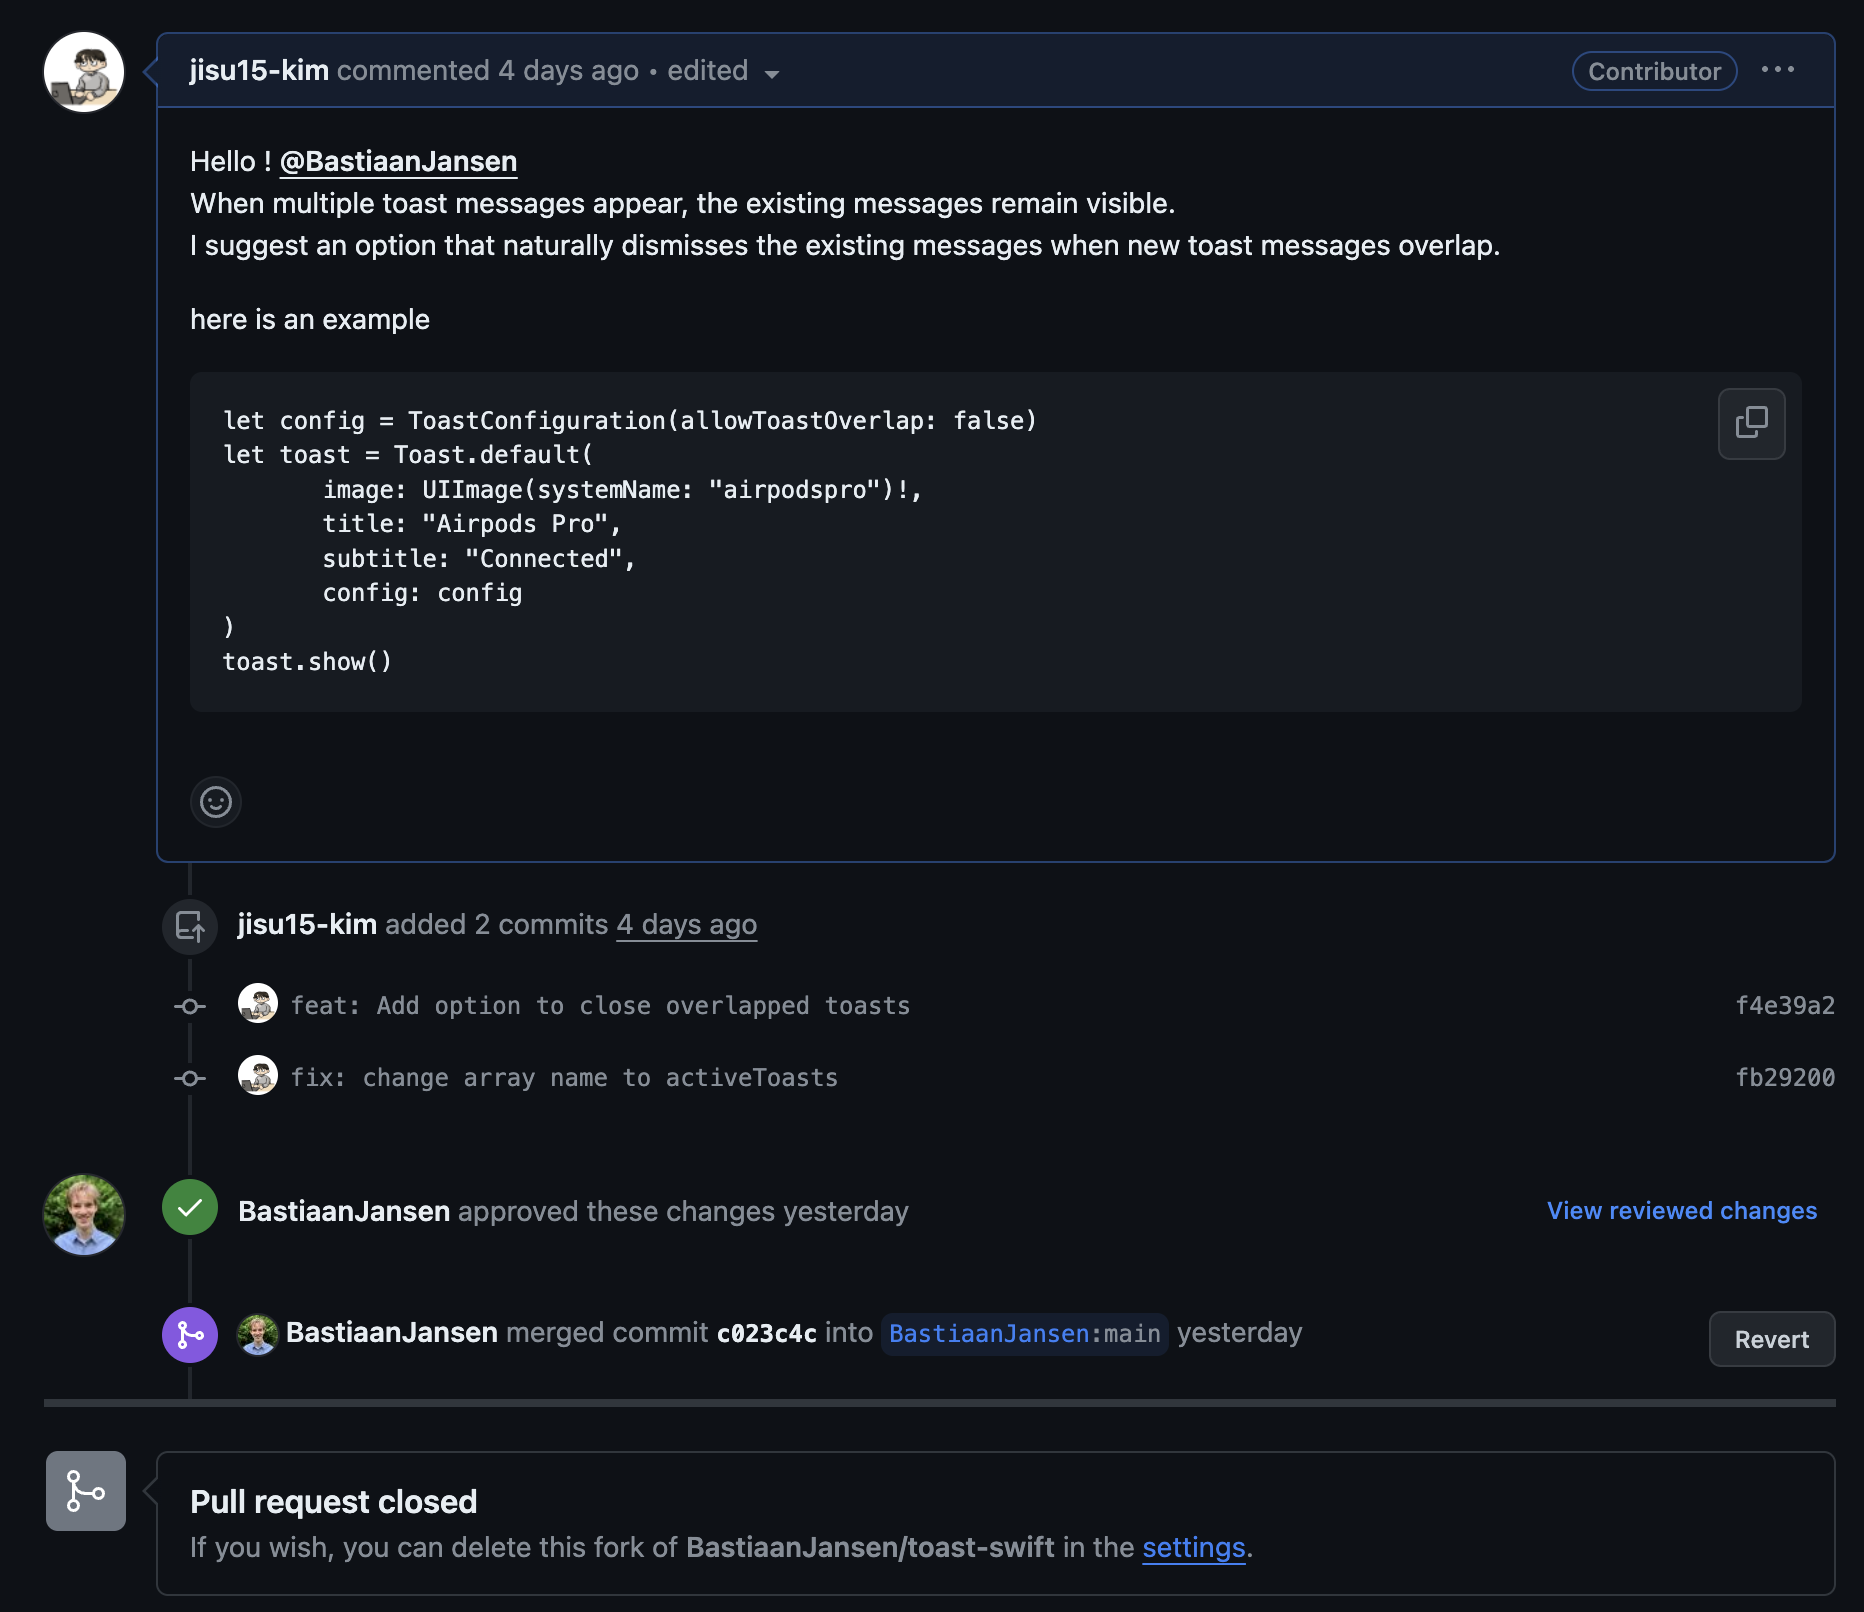Open the BastiaanJansen:main branch label
The height and width of the screenshot is (1612, 1864).
point(1024,1334)
